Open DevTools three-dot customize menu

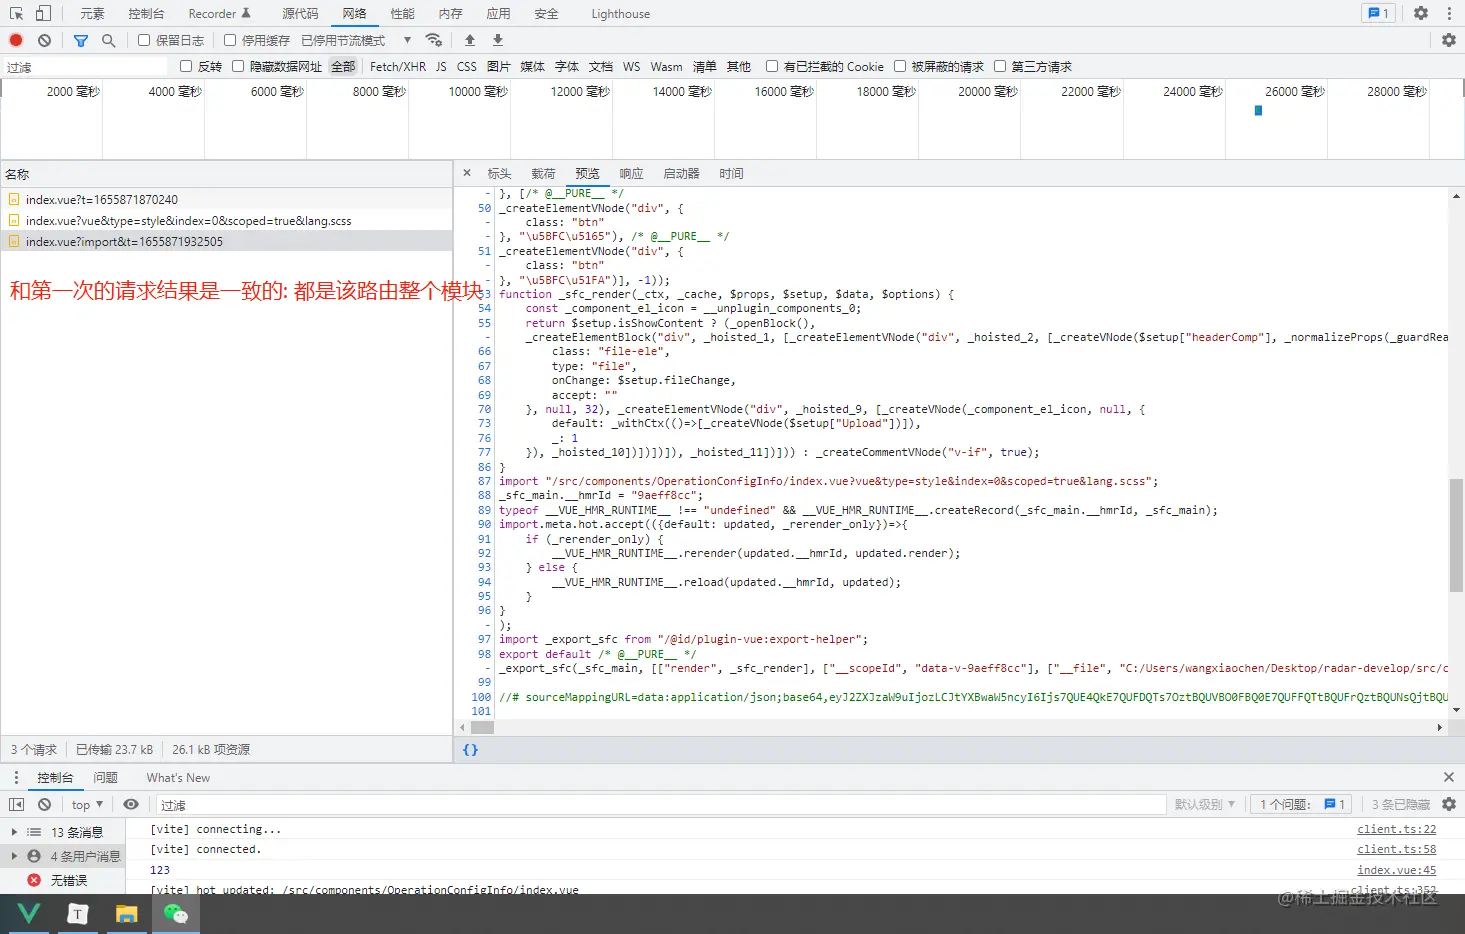[x=1449, y=13]
